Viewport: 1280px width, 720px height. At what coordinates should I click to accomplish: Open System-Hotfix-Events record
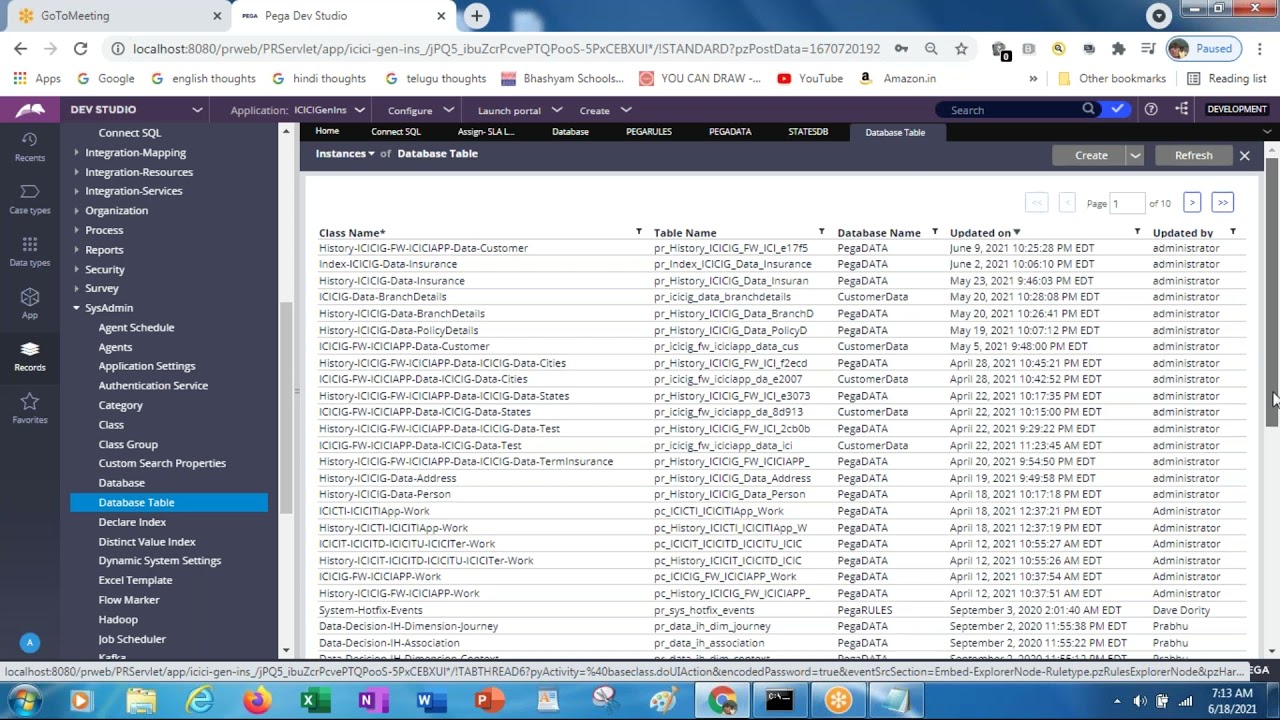pyautogui.click(x=371, y=610)
